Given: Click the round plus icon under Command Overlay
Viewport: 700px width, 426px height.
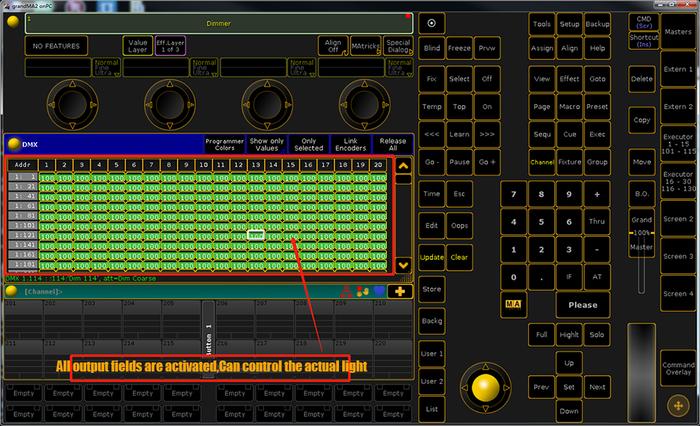Looking at the screenshot, I should [x=677, y=405].
